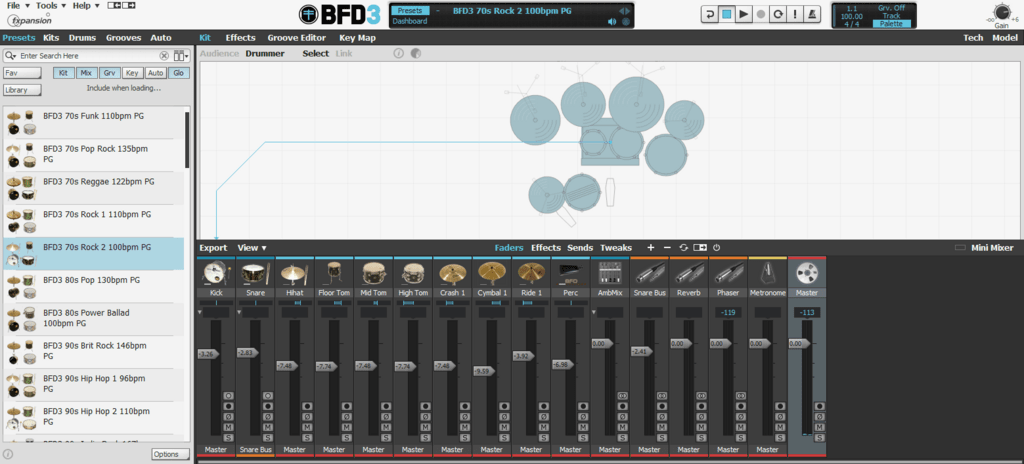Select the Drummer perspective view
Screen dimensions: 1024x464
coord(265,54)
